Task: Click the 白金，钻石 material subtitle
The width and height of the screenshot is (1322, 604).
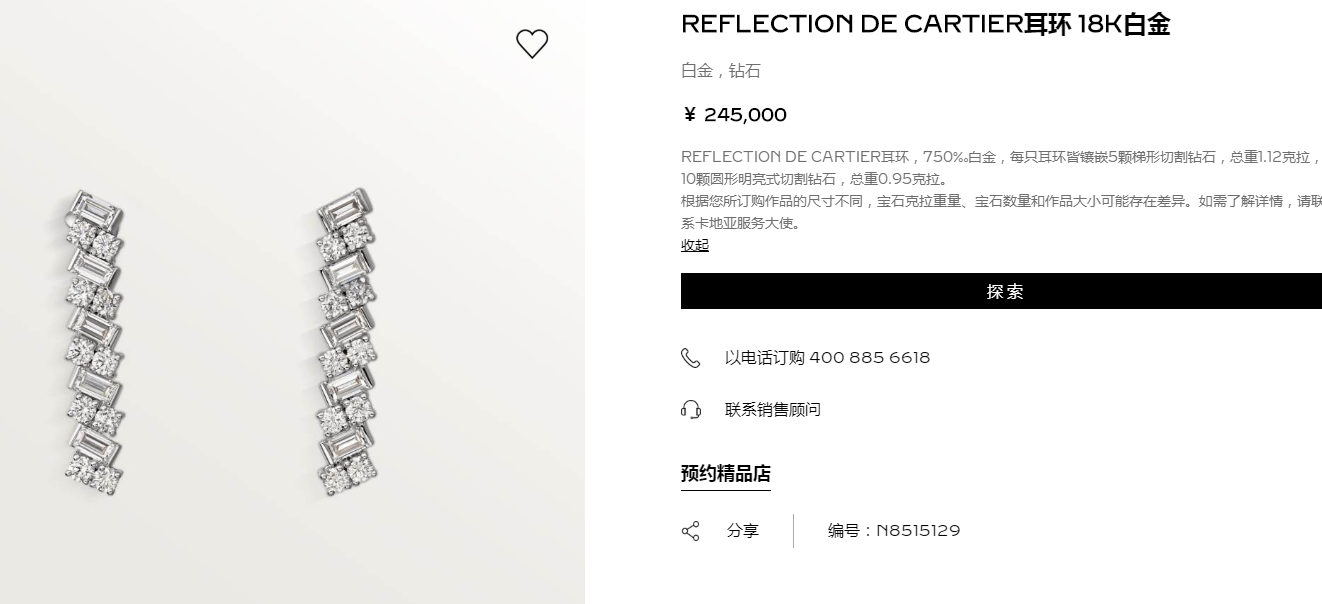Action: 721,71
